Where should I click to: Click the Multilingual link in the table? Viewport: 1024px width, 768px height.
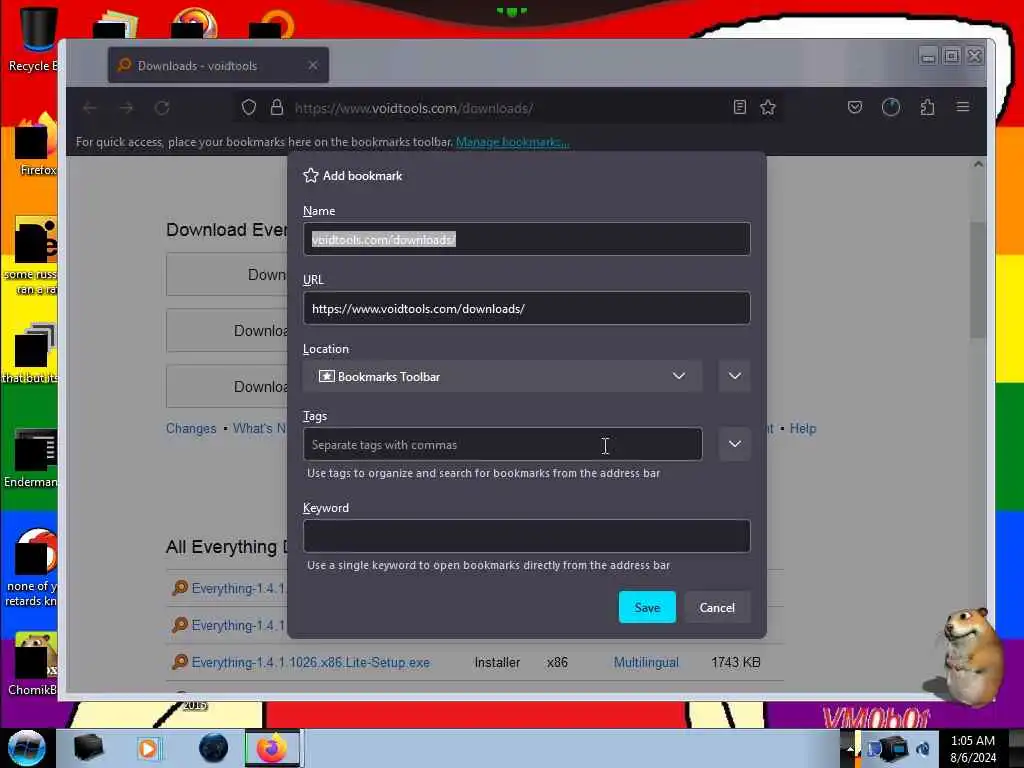(646, 662)
